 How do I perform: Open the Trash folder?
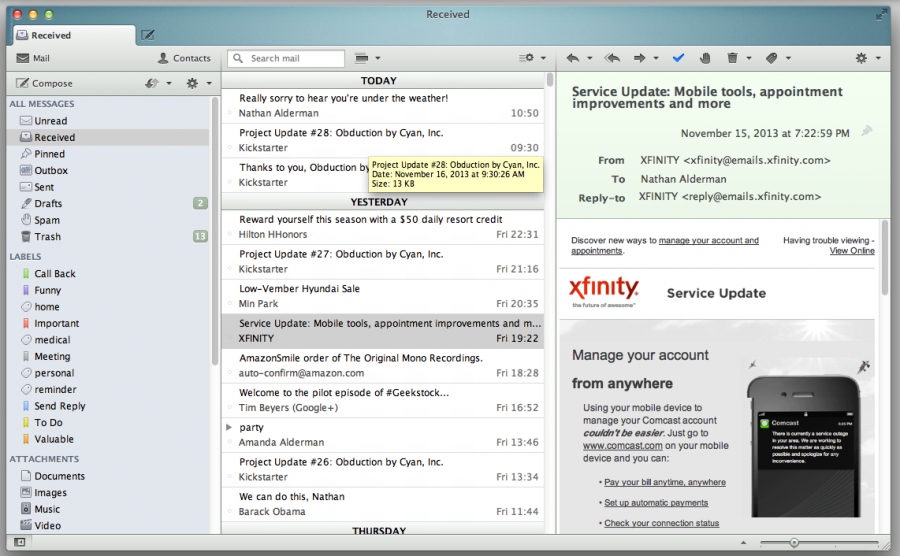click(109, 236)
